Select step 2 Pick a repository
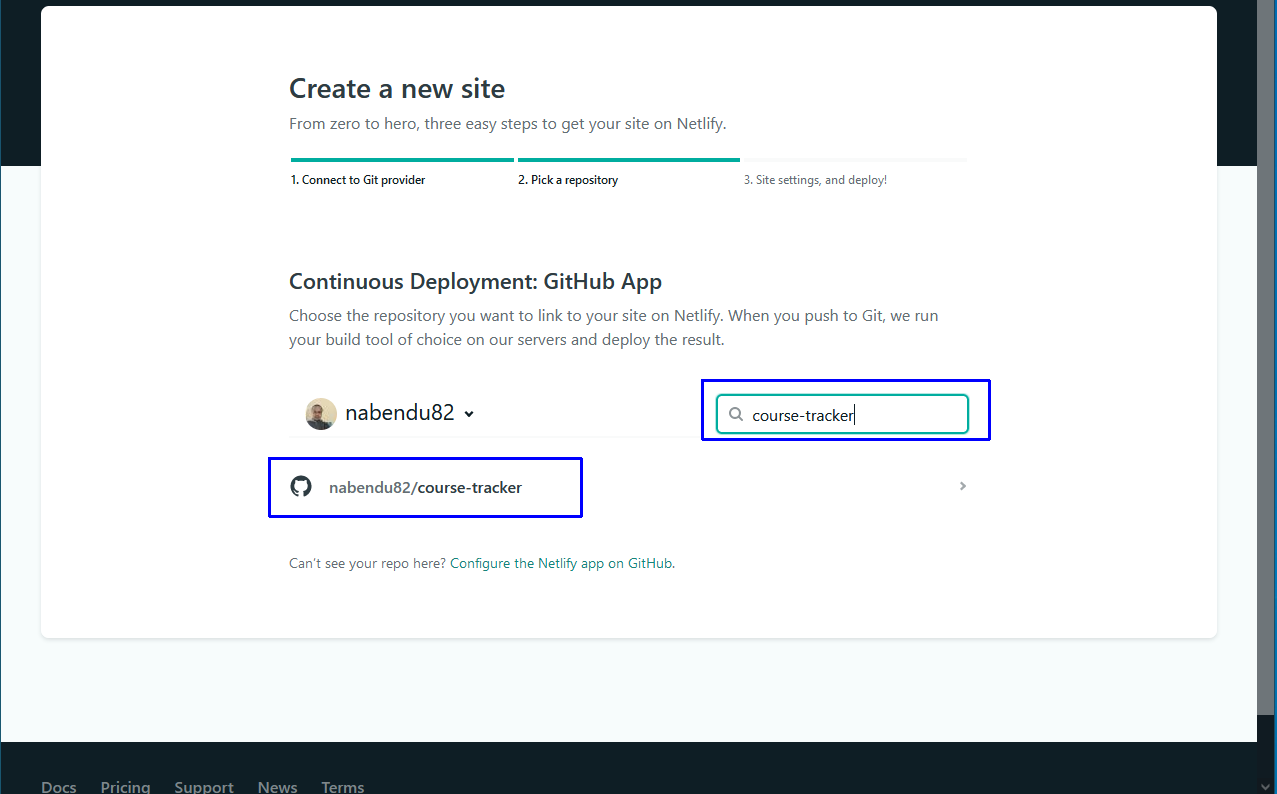 [x=568, y=180]
